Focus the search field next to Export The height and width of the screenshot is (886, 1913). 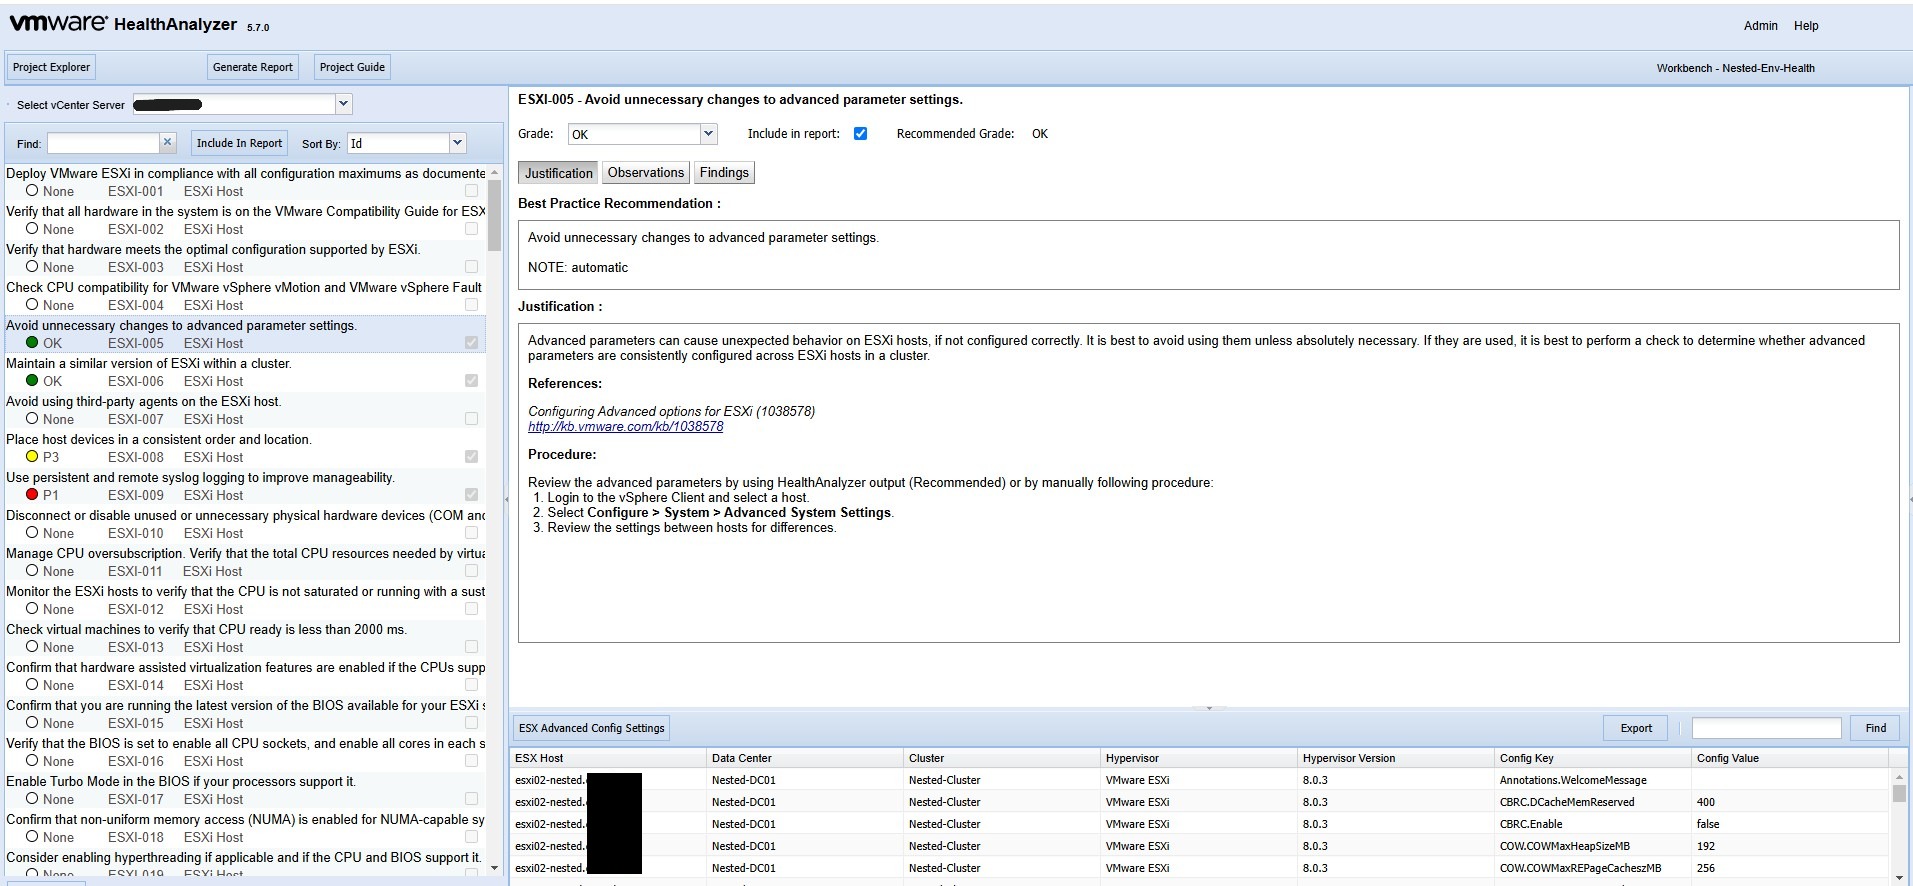tap(1766, 728)
